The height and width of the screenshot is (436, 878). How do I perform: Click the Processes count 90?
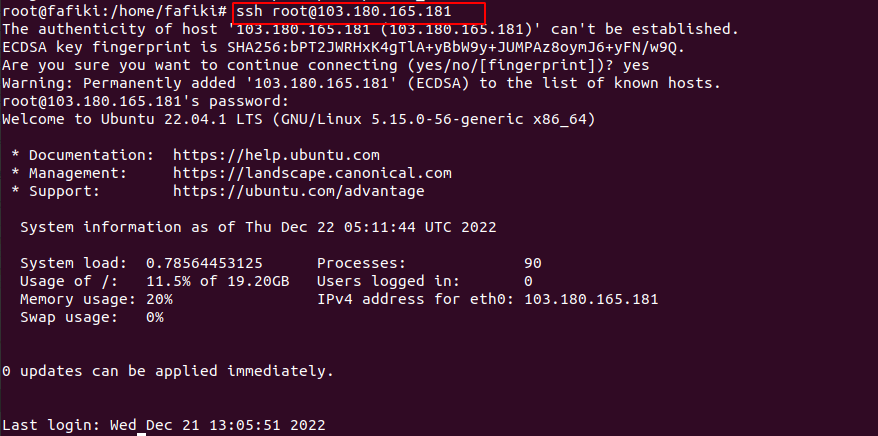click(533, 263)
